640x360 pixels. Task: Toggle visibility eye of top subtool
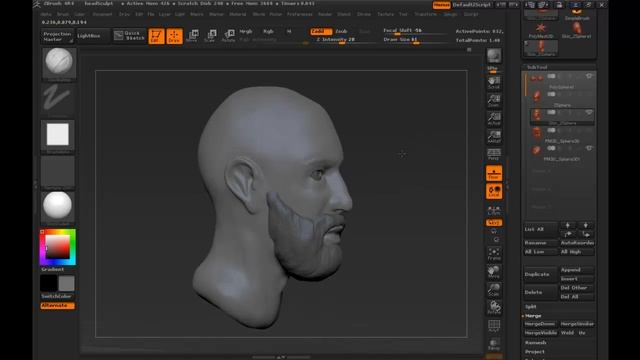(589, 76)
